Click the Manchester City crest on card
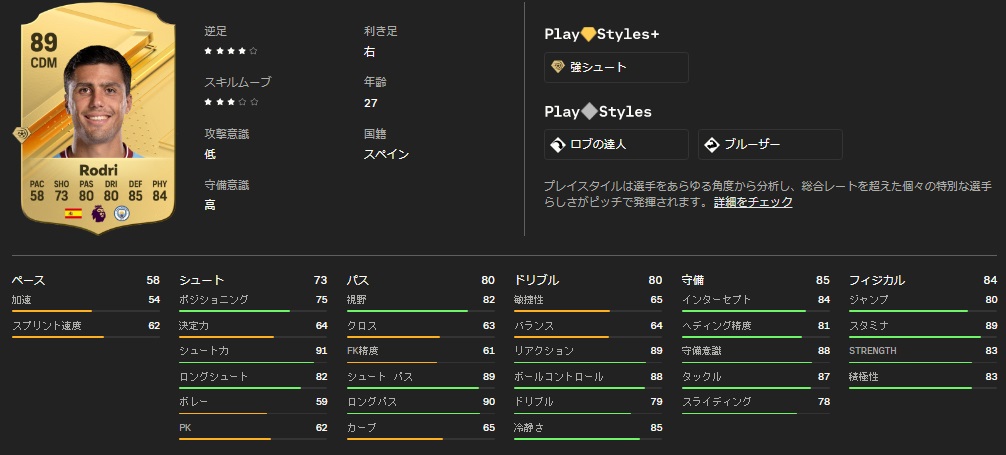The width and height of the screenshot is (1006, 455). (123, 213)
